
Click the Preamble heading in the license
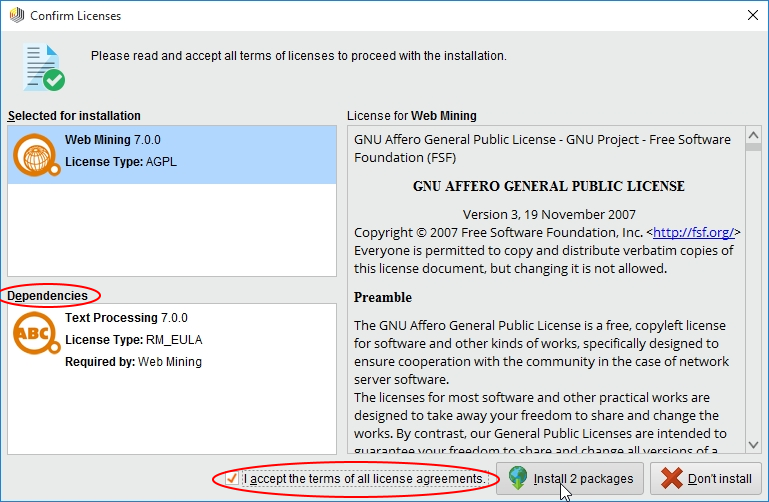[x=382, y=297]
